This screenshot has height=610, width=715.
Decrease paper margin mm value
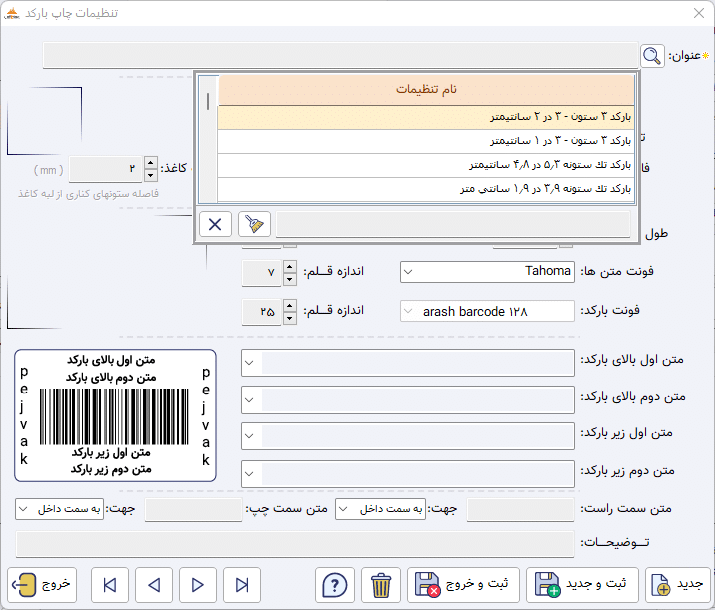(150, 175)
